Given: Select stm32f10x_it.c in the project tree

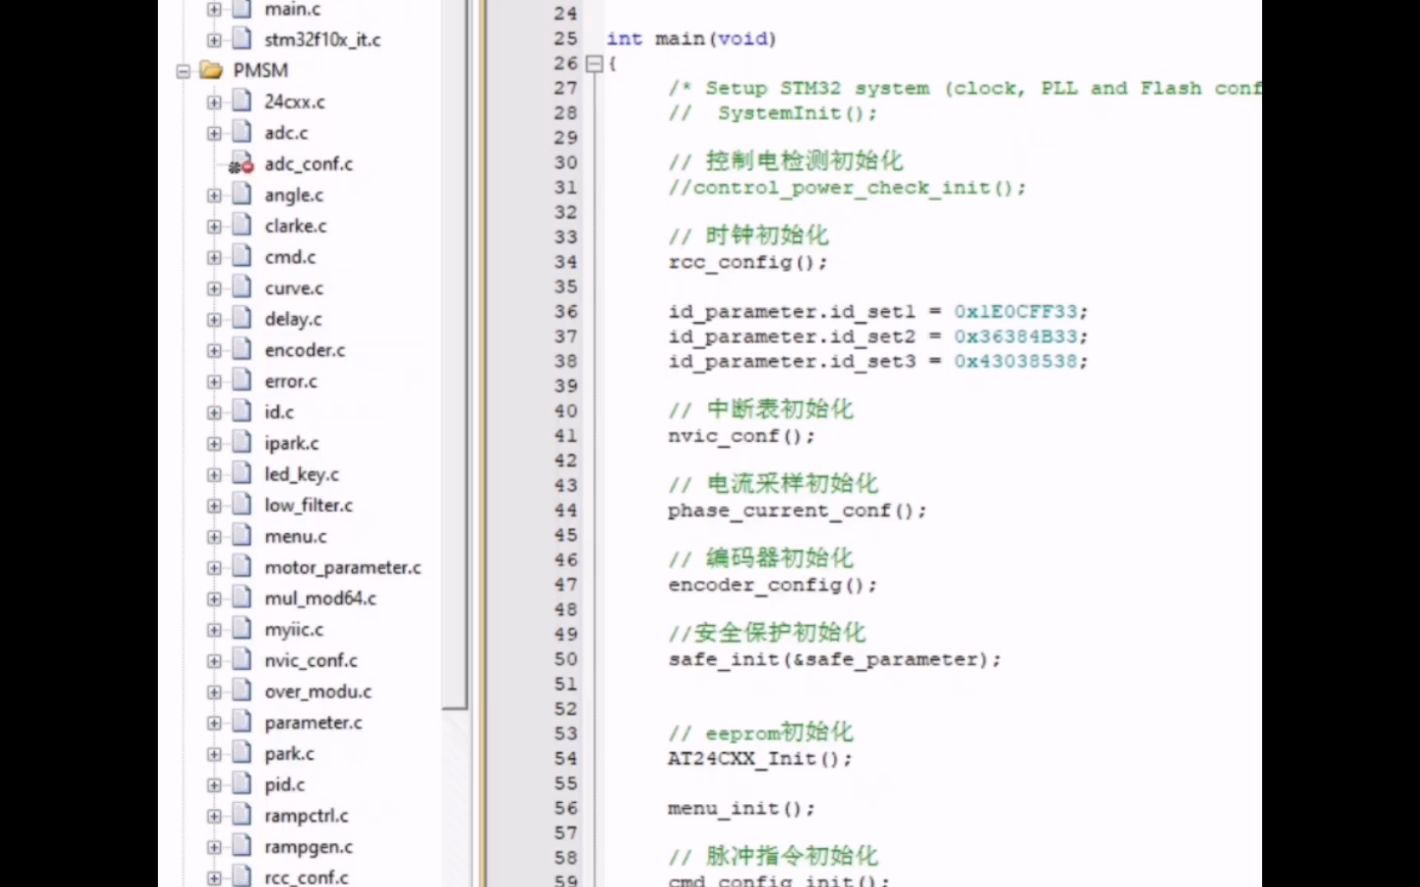Looking at the screenshot, I should 322,40.
